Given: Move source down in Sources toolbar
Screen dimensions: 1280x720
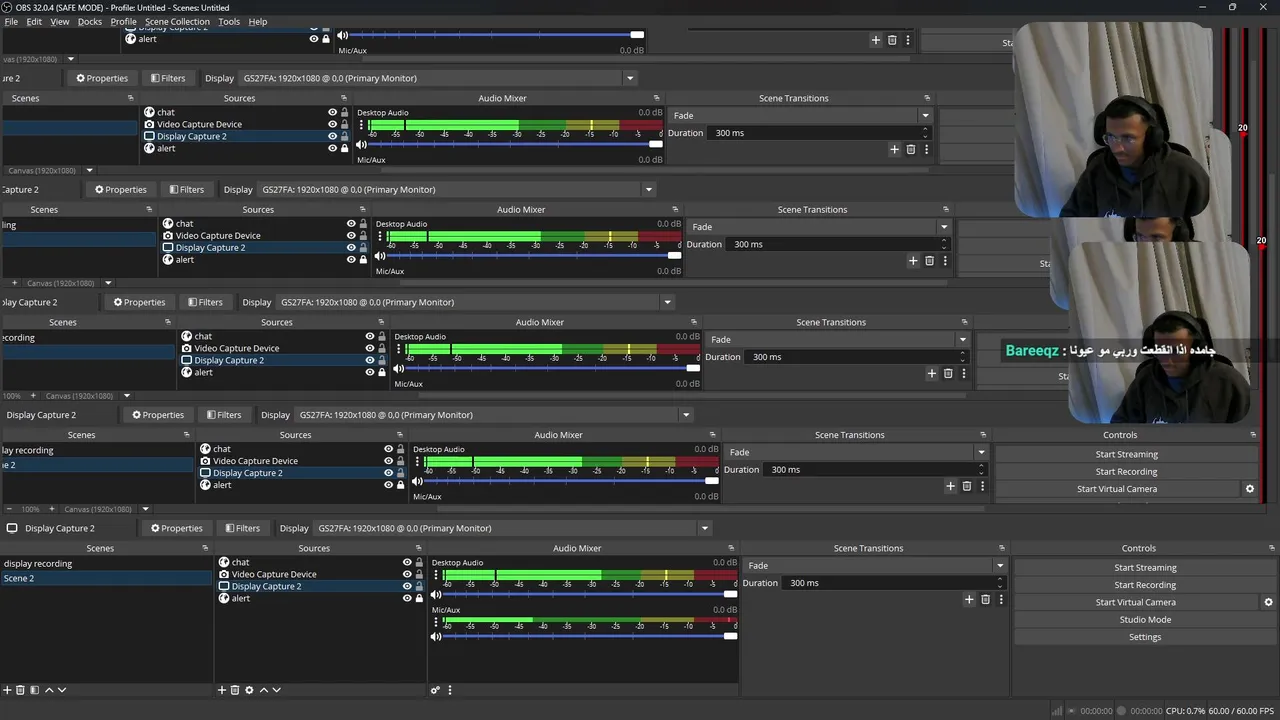Looking at the screenshot, I should [277, 690].
